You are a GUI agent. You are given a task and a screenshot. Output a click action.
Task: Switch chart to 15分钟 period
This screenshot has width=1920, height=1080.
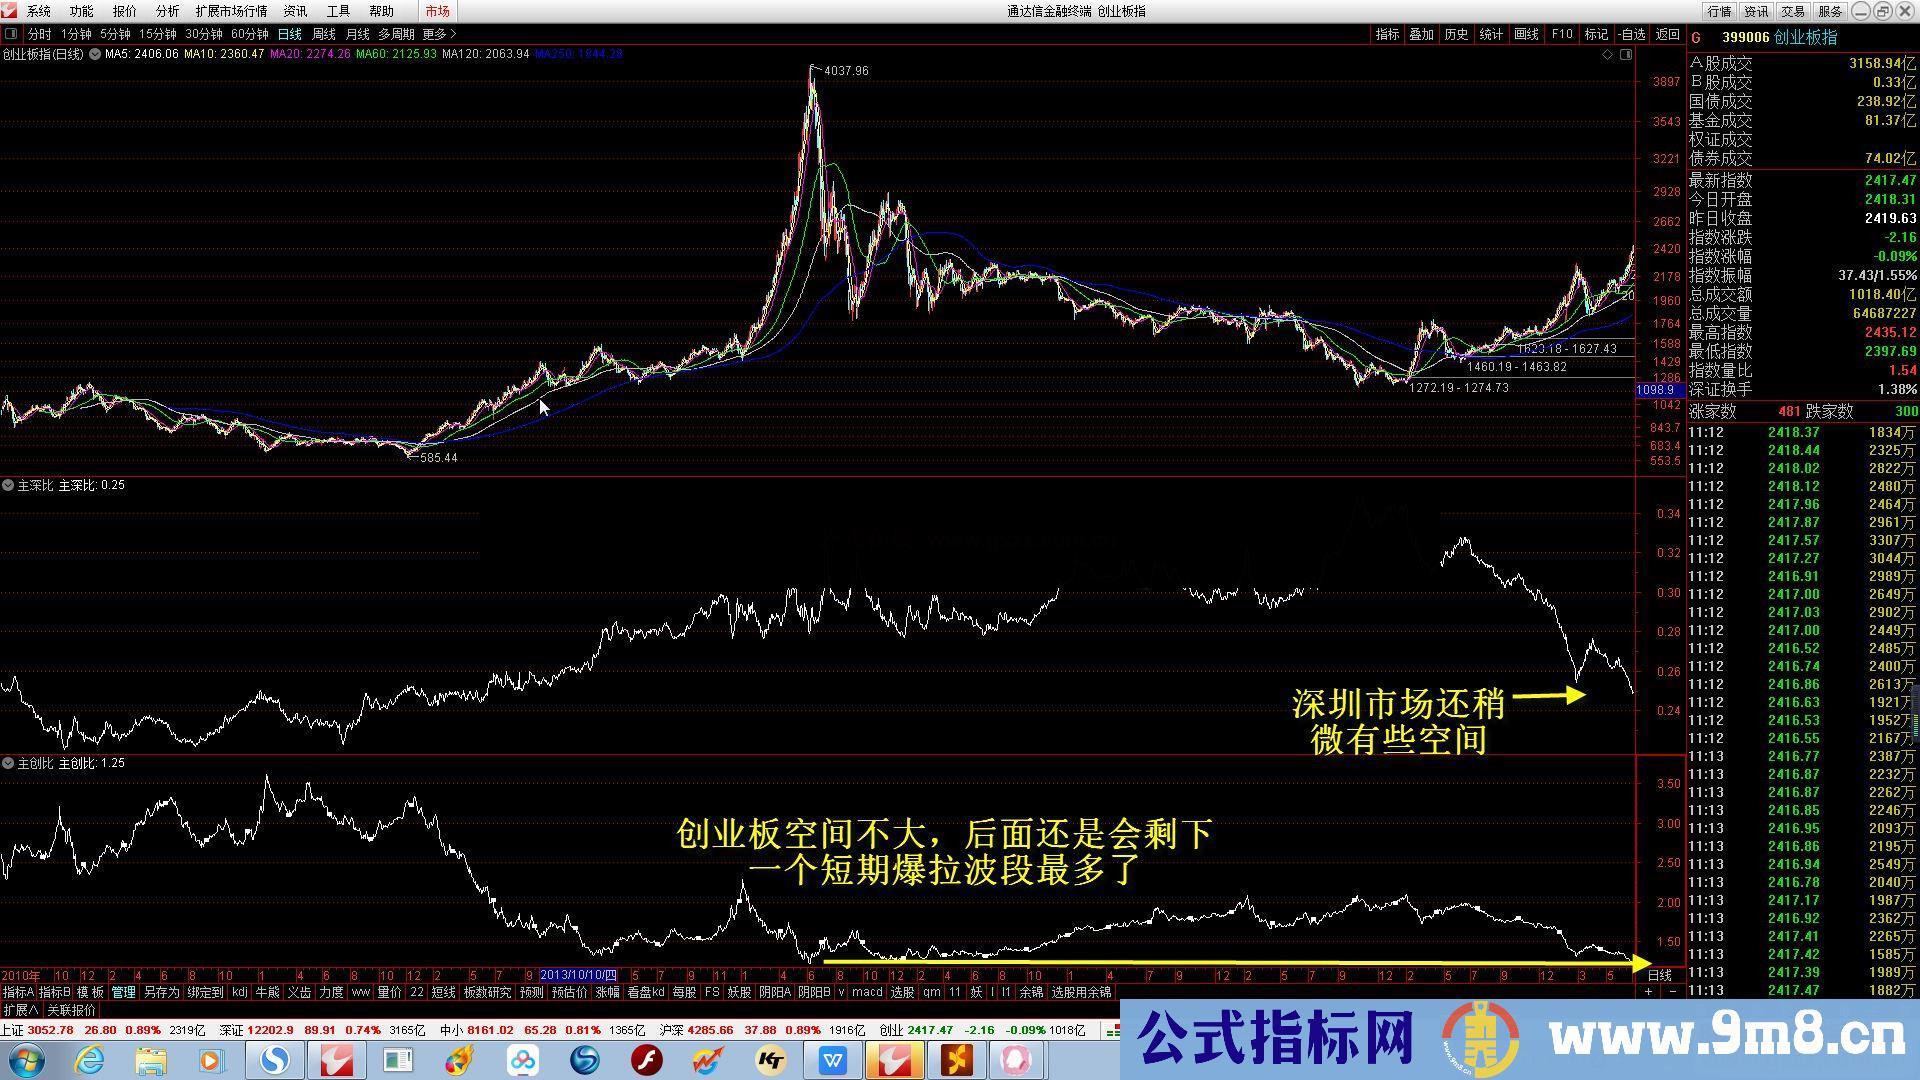pyautogui.click(x=158, y=34)
